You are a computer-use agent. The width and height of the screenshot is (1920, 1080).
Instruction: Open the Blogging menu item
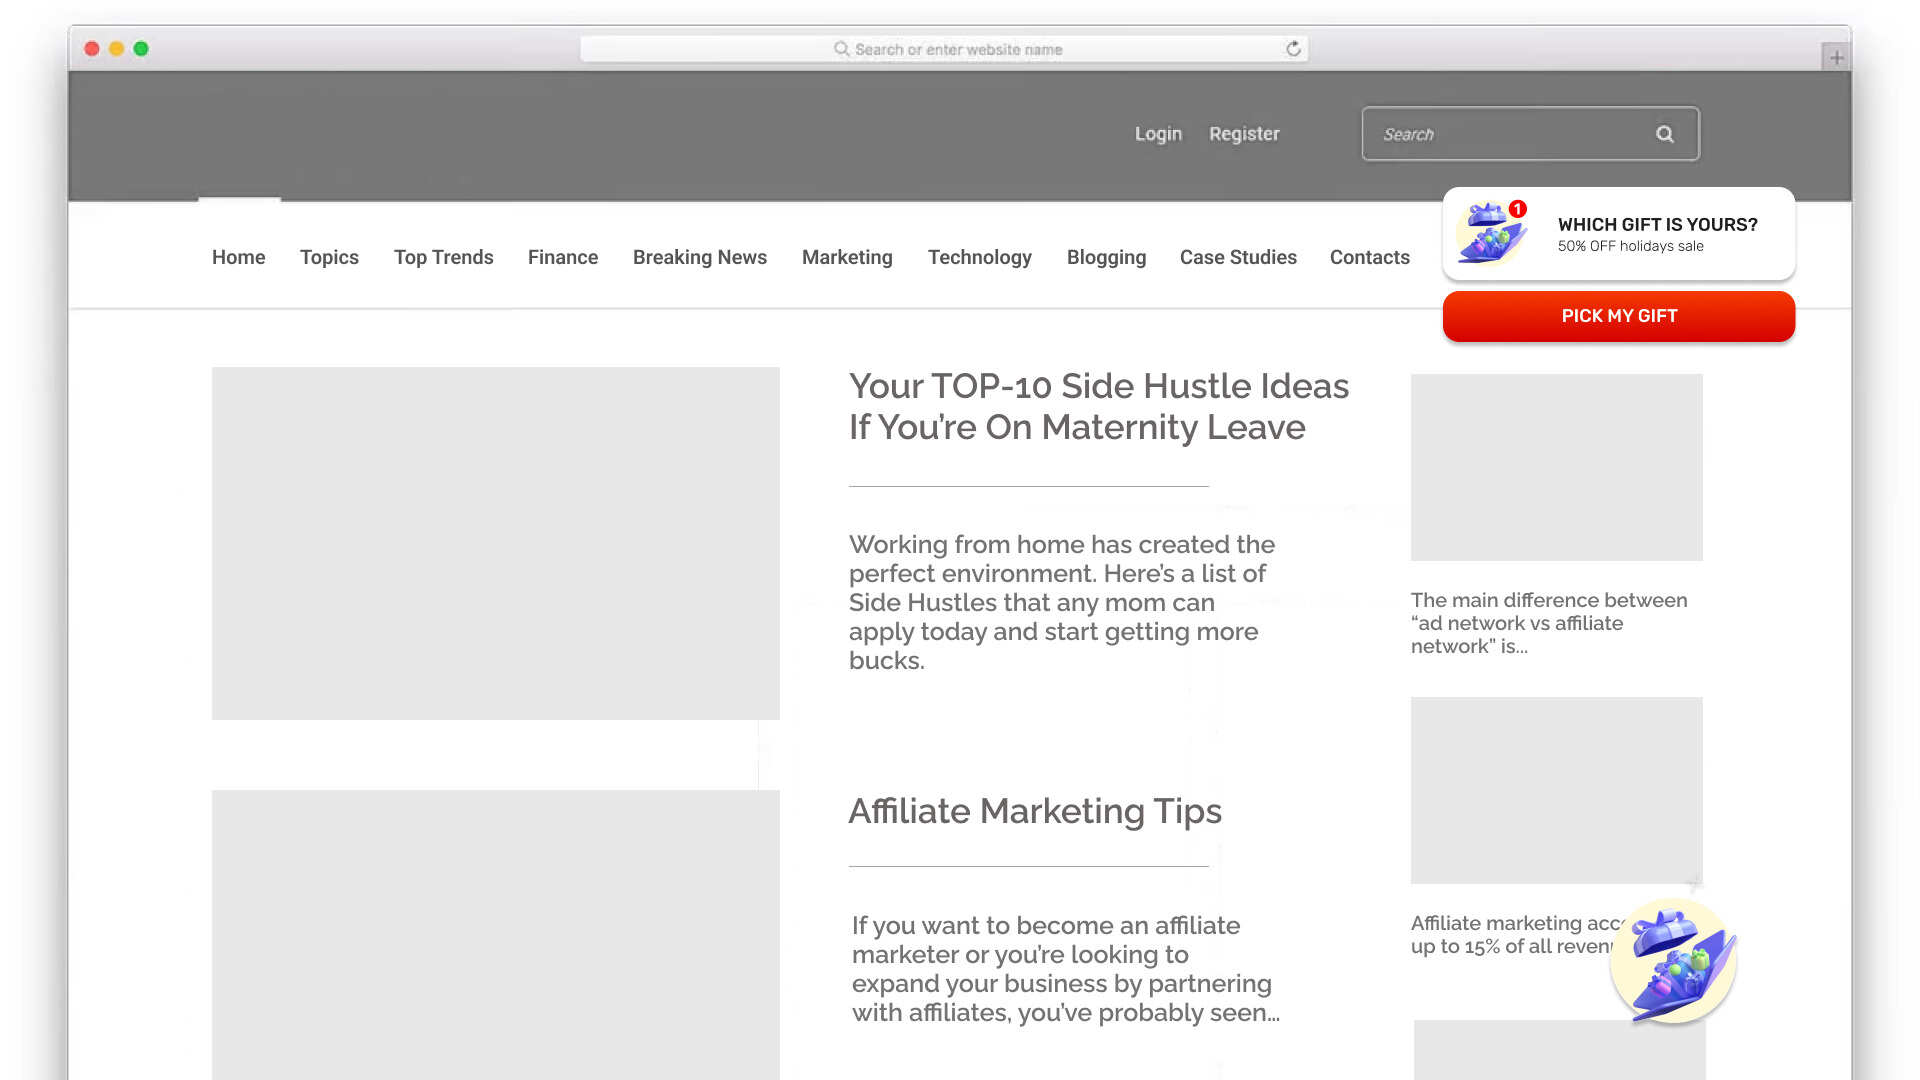tap(1106, 257)
